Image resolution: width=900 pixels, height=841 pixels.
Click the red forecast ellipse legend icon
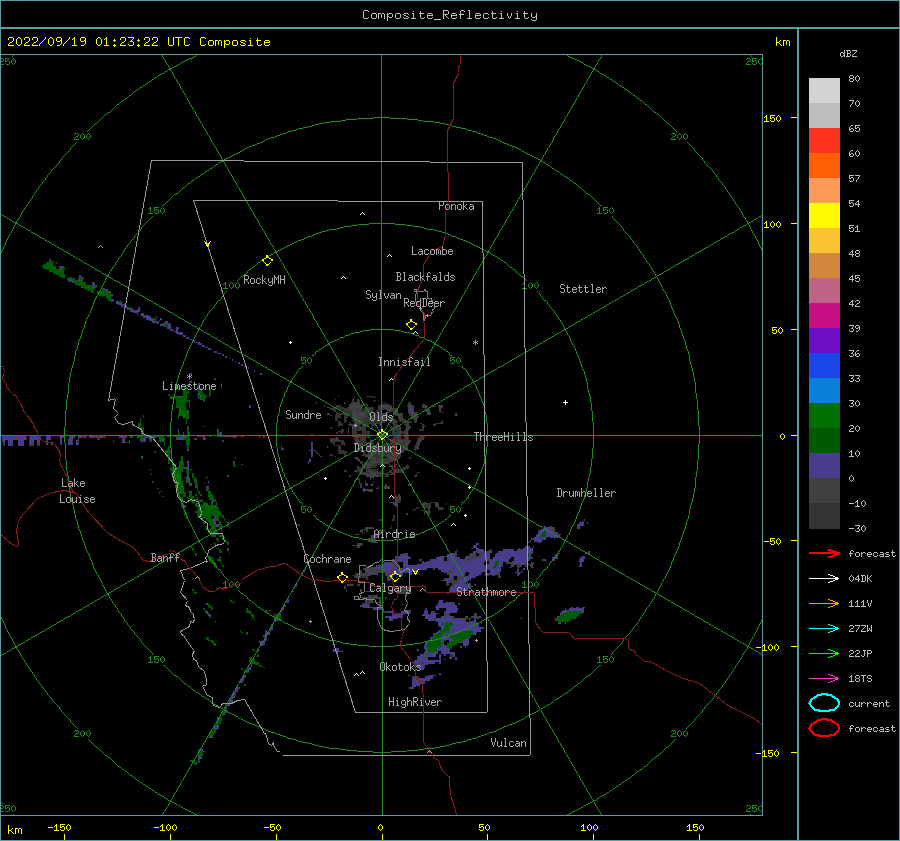pyautogui.click(x=824, y=728)
